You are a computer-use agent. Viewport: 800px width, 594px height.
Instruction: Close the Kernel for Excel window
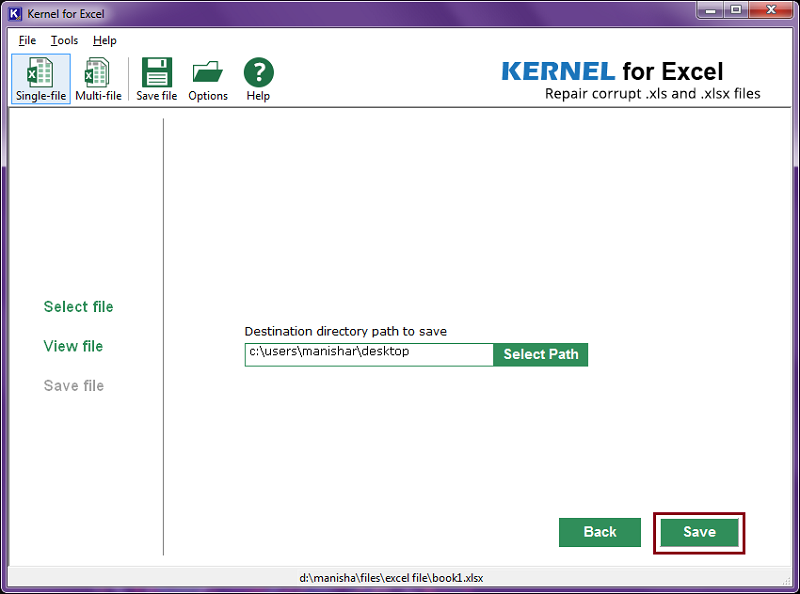tap(771, 10)
